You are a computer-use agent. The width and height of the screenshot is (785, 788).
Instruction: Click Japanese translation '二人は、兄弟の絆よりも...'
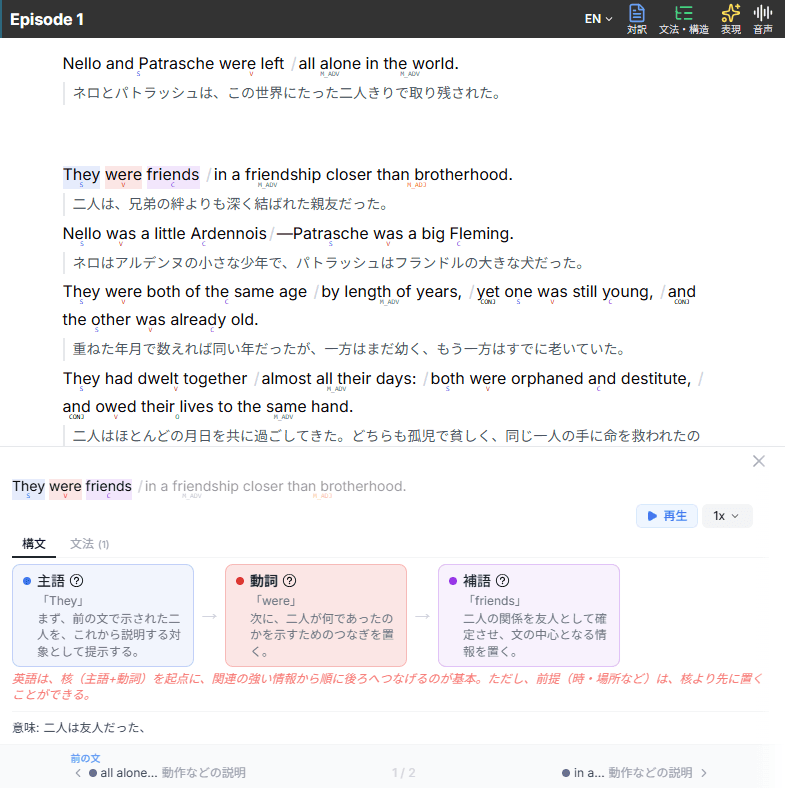(231, 204)
